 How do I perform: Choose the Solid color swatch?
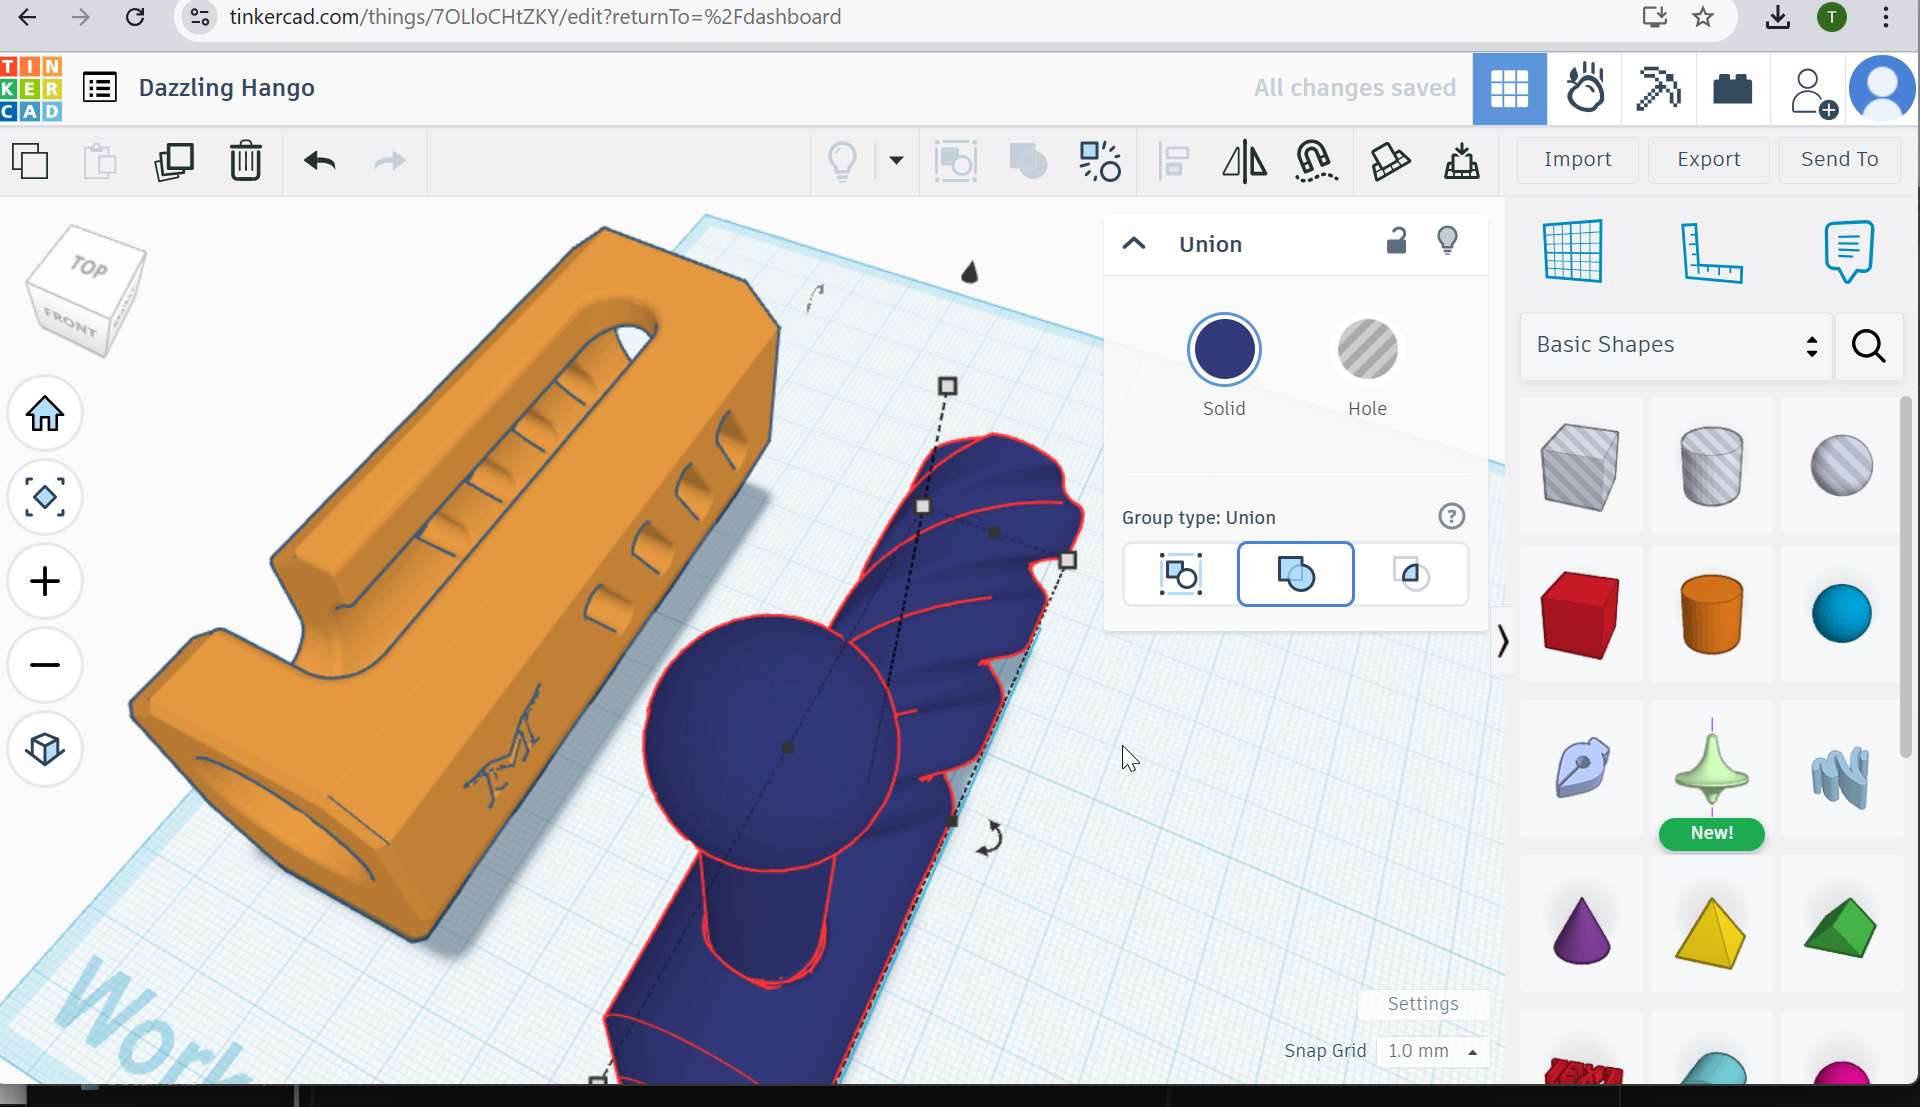(1224, 350)
